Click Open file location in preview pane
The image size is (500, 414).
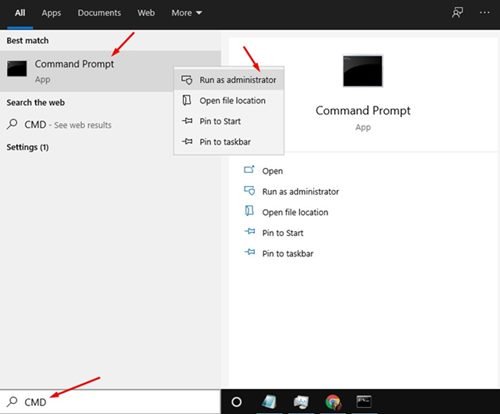[295, 212]
